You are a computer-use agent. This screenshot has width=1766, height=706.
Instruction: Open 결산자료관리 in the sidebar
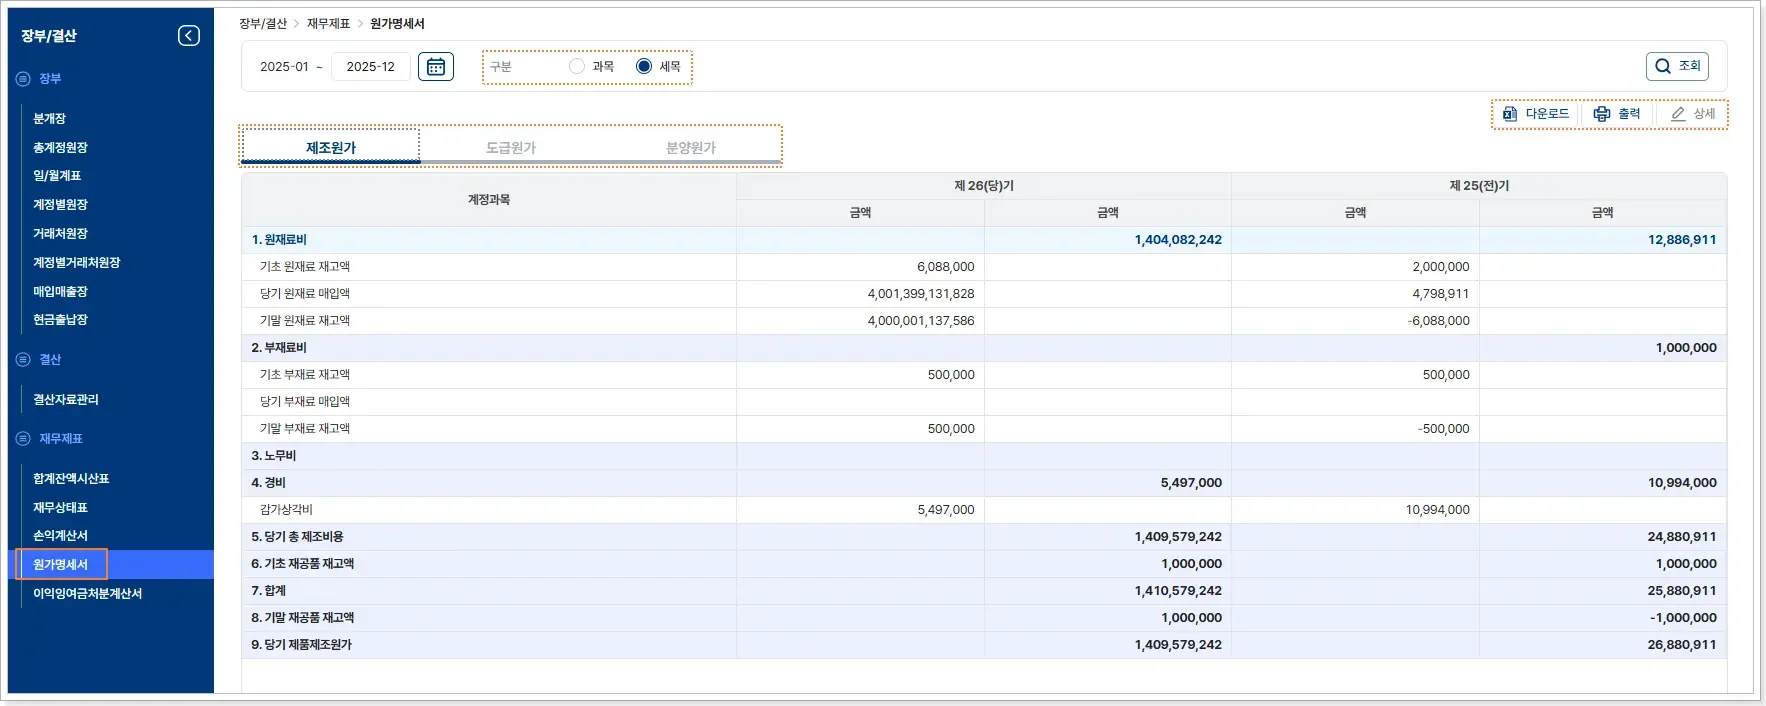coord(66,400)
